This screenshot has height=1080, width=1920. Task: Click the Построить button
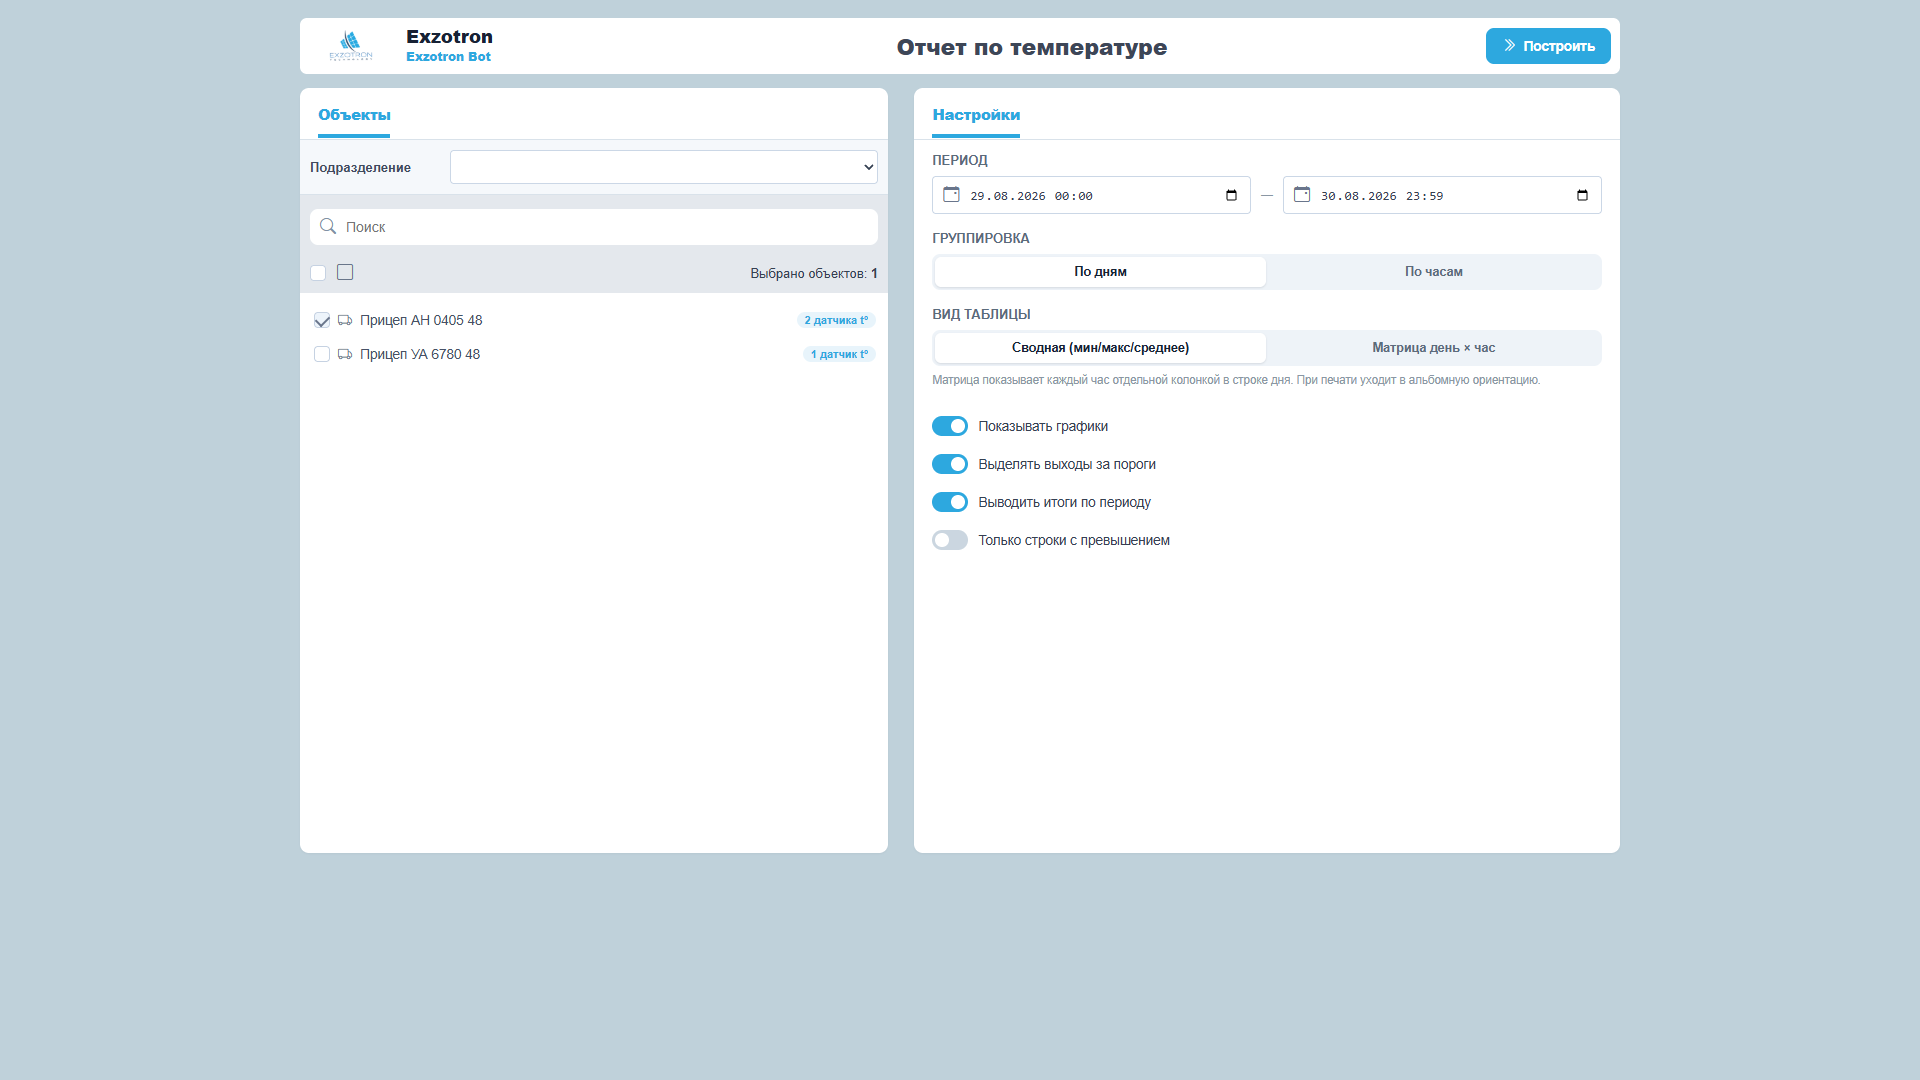(1548, 46)
